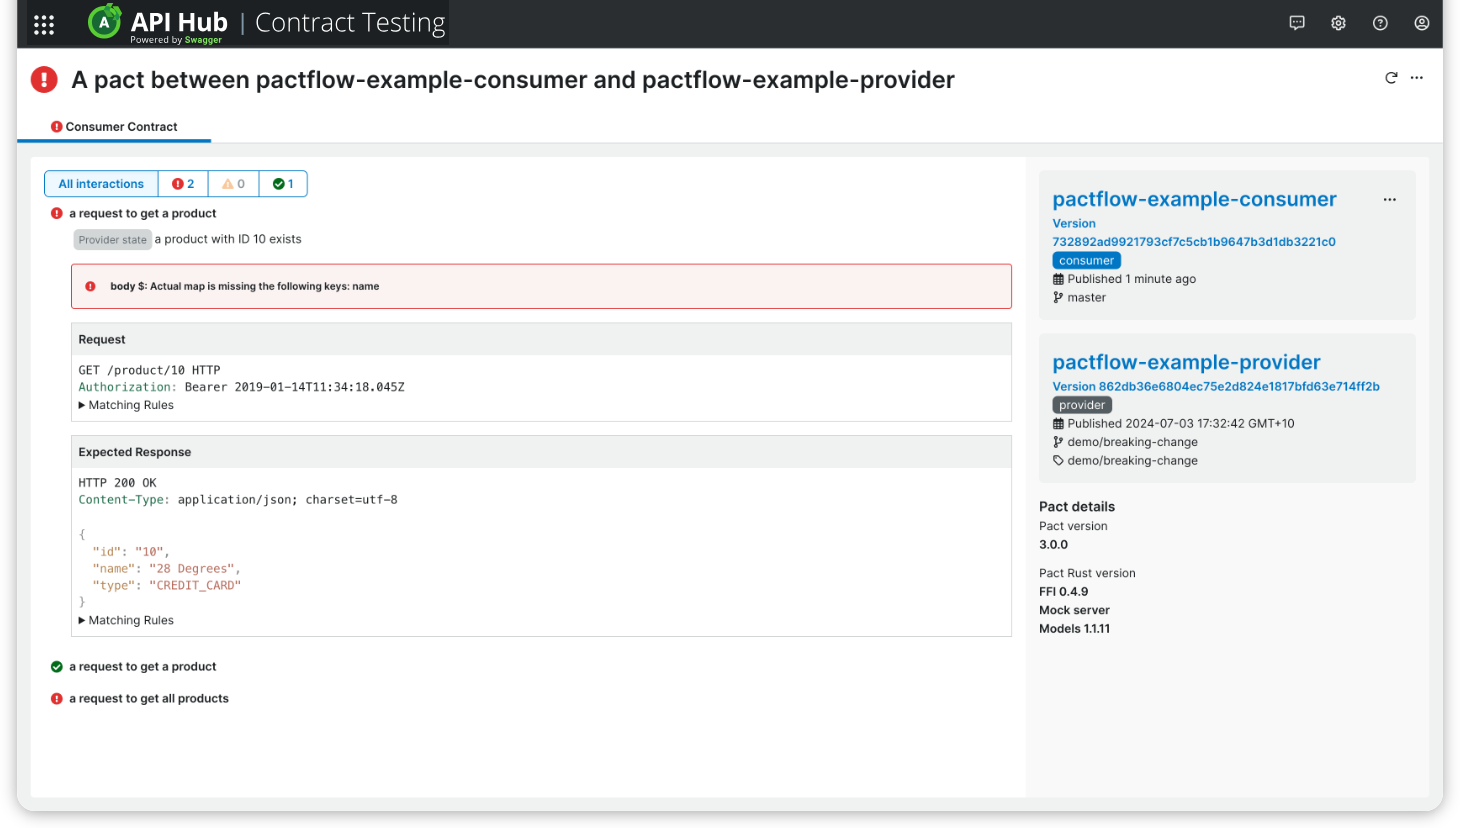Viewport: 1460px width, 828px height.
Task: Click the Content-Type header line
Action: tap(238, 500)
